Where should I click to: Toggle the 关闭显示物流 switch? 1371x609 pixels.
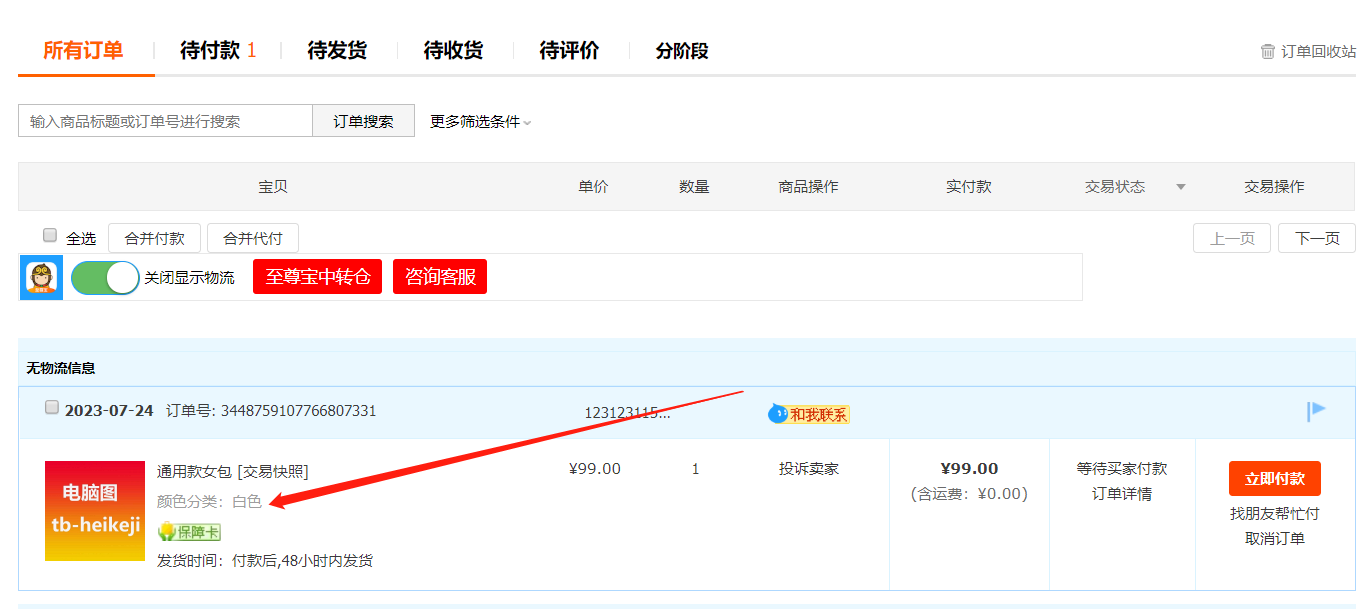tap(104, 277)
